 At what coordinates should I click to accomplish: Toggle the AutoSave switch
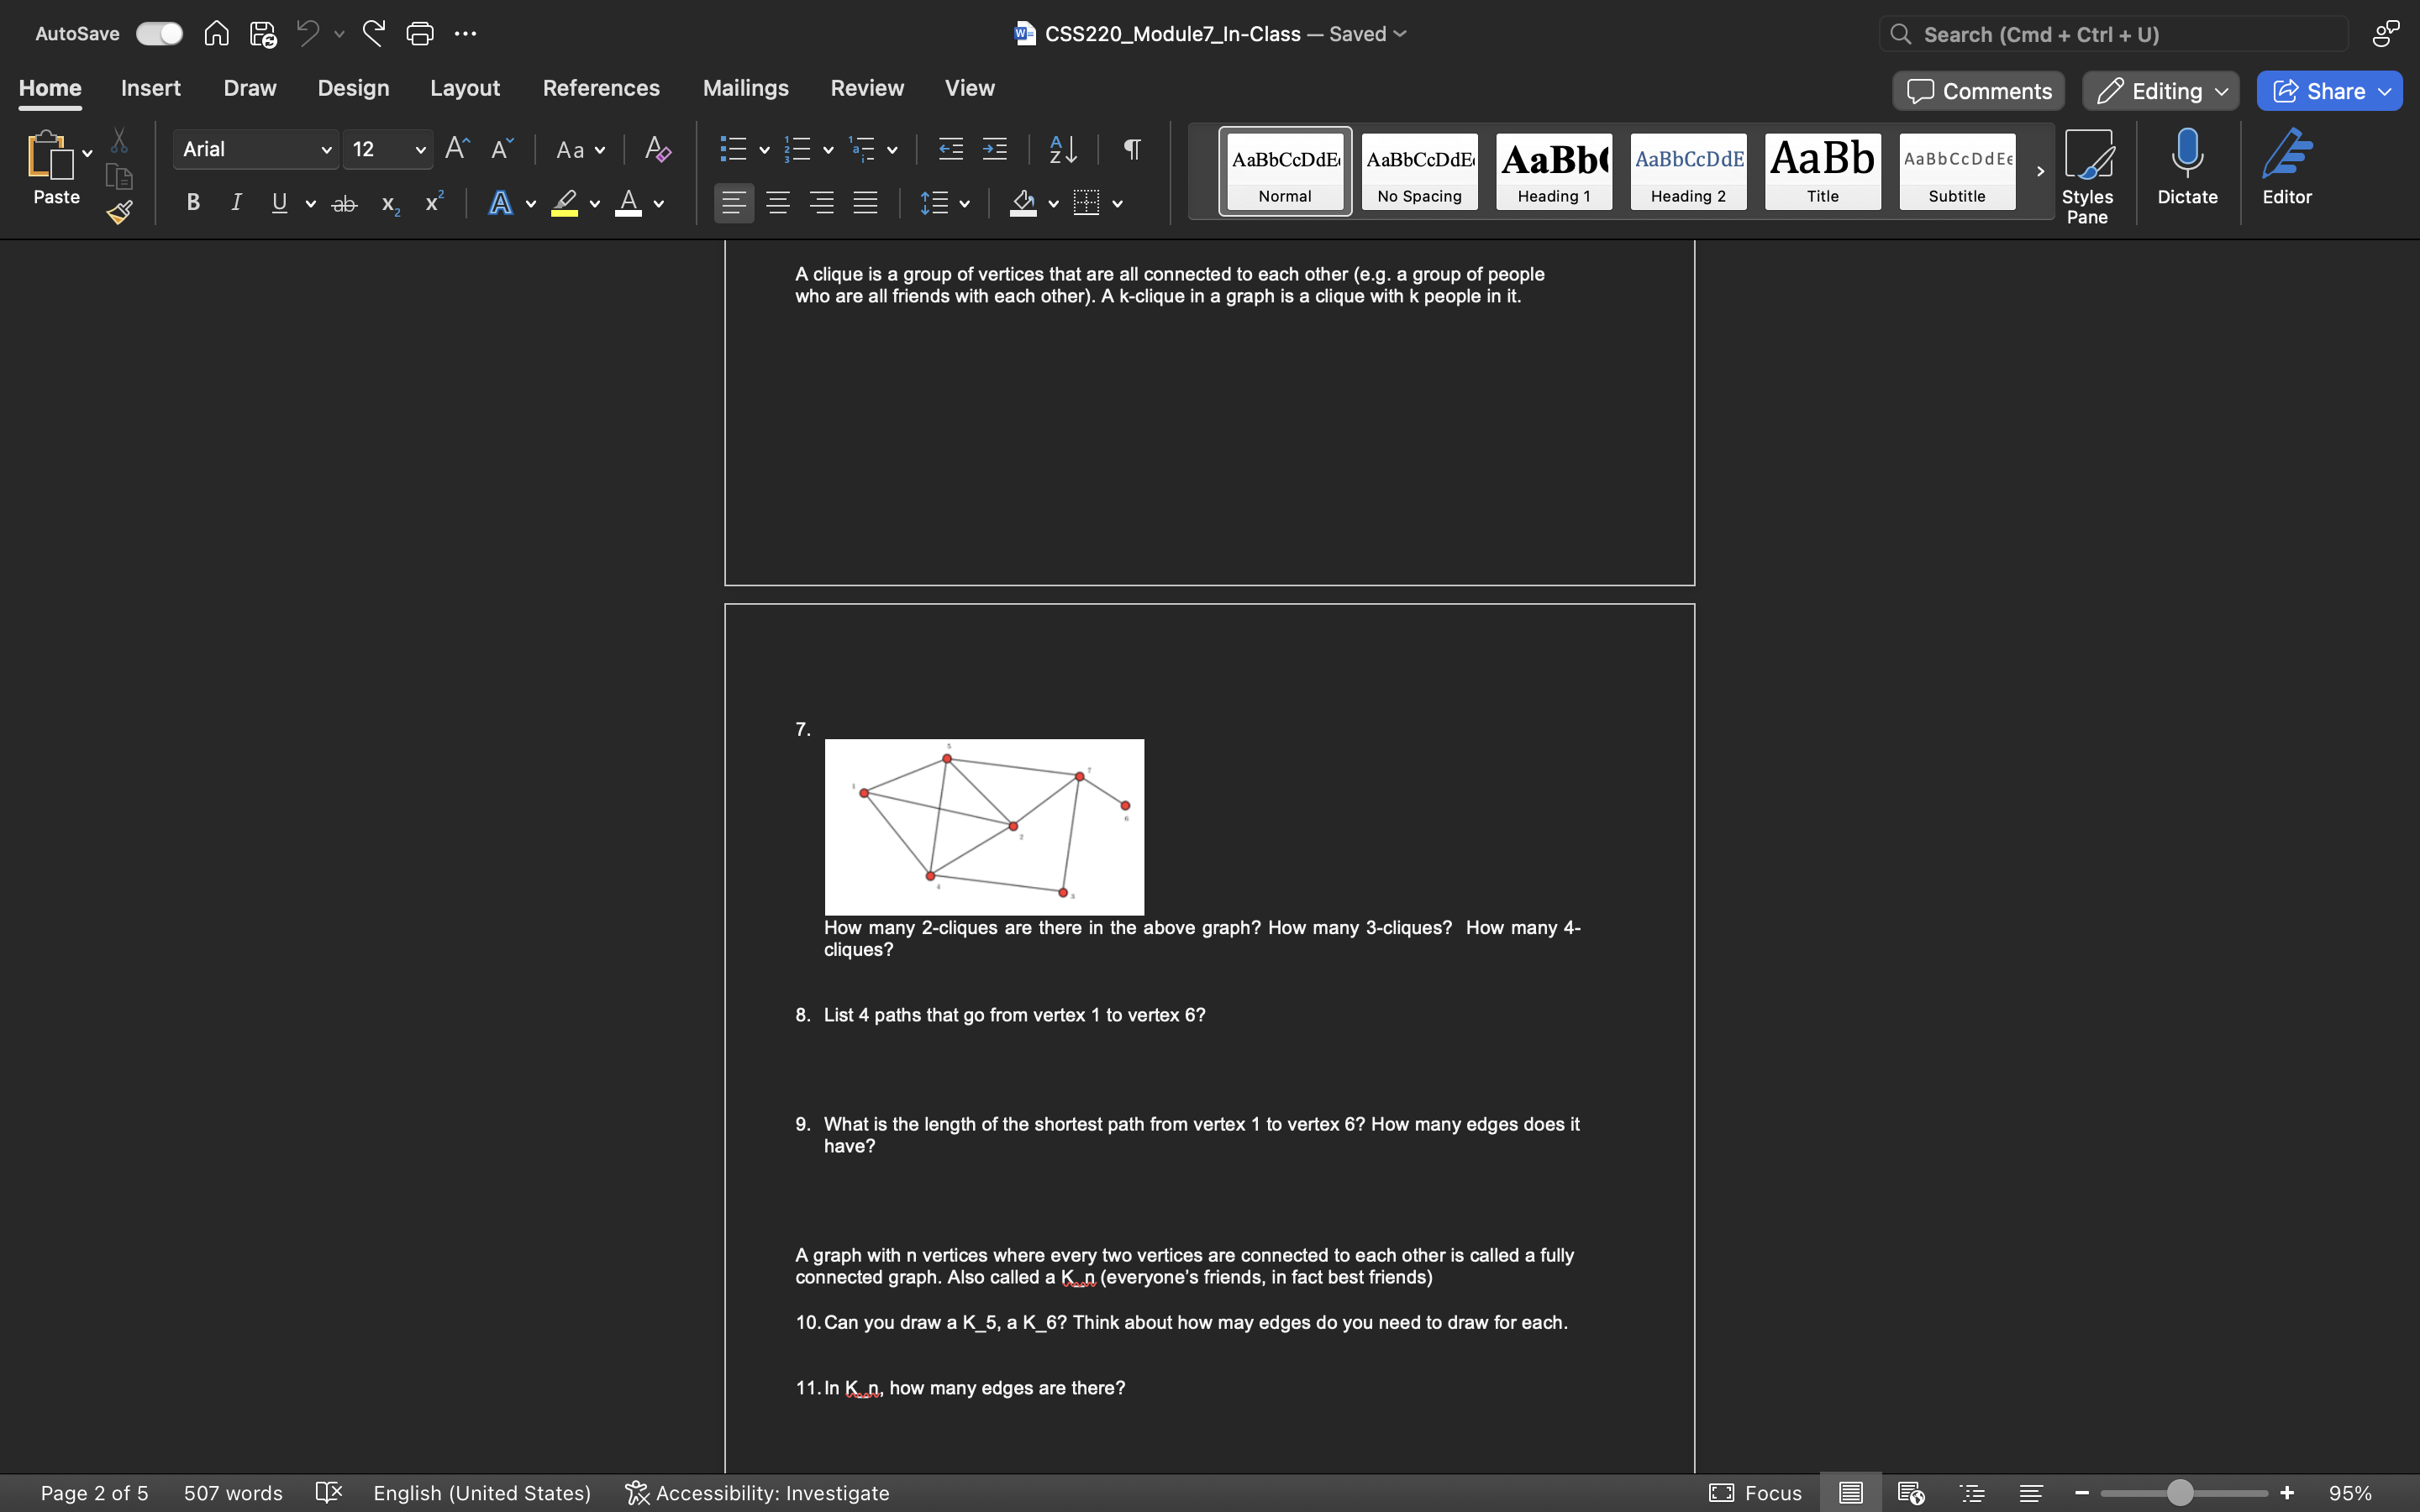click(x=159, y=34)
